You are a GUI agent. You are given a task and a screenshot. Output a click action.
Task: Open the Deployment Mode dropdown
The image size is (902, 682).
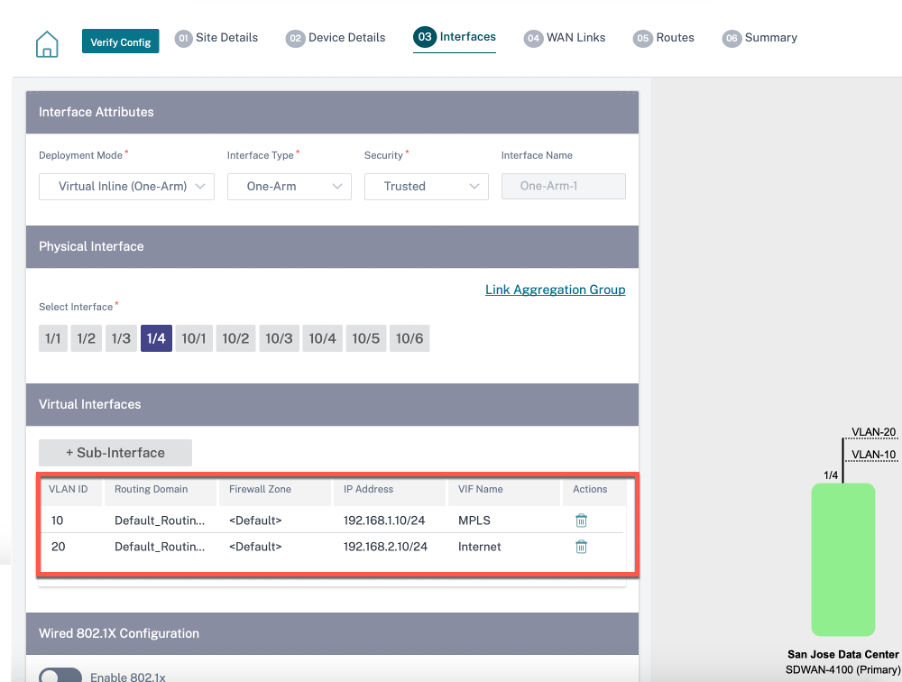coord(127,186)
